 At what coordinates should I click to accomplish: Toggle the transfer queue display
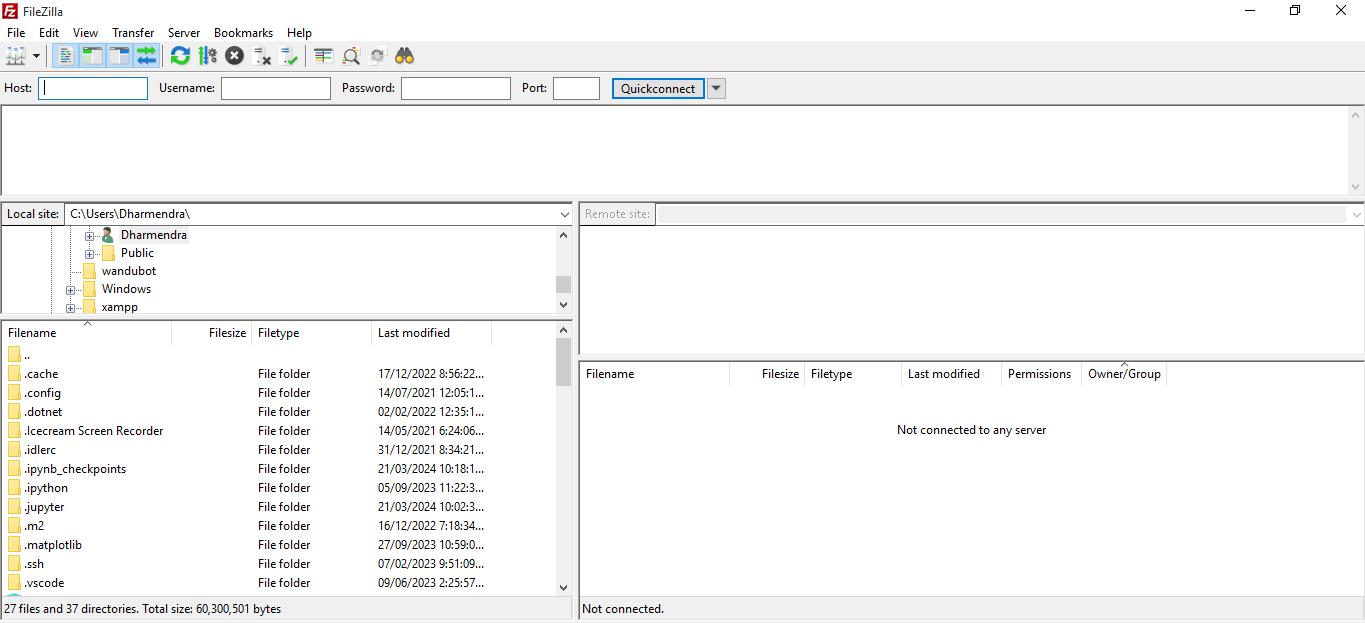pos(147,56)
